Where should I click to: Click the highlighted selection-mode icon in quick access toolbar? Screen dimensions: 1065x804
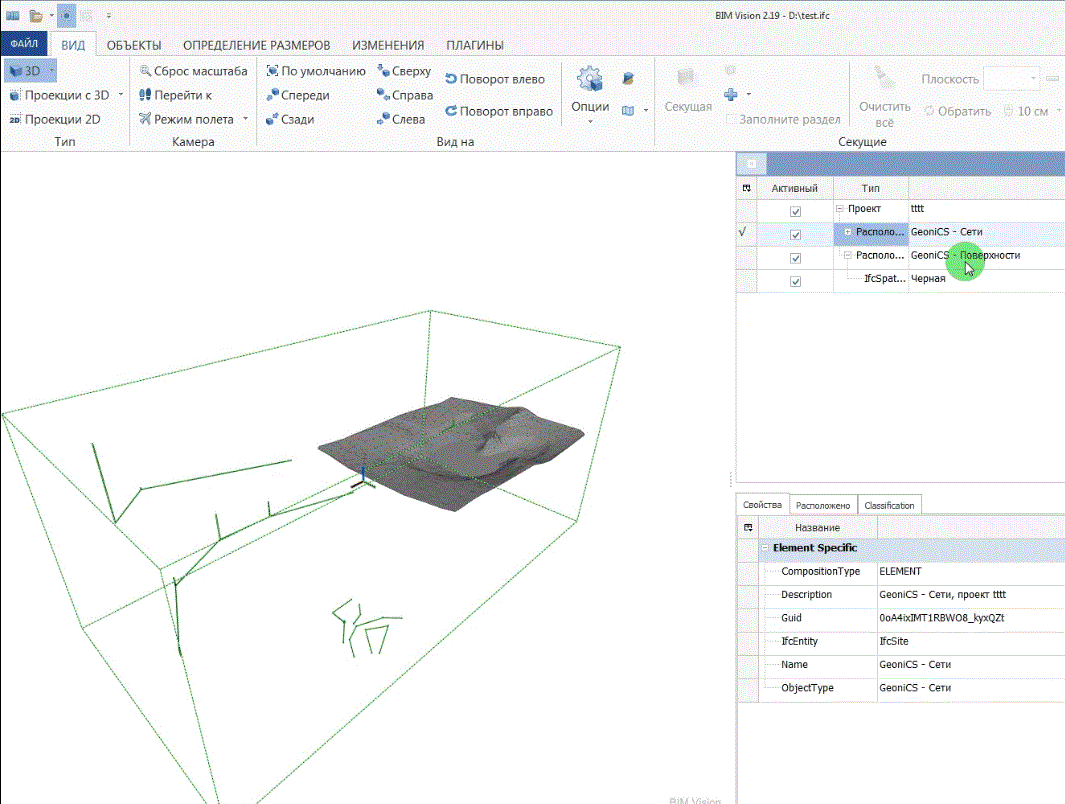point(66,15)
